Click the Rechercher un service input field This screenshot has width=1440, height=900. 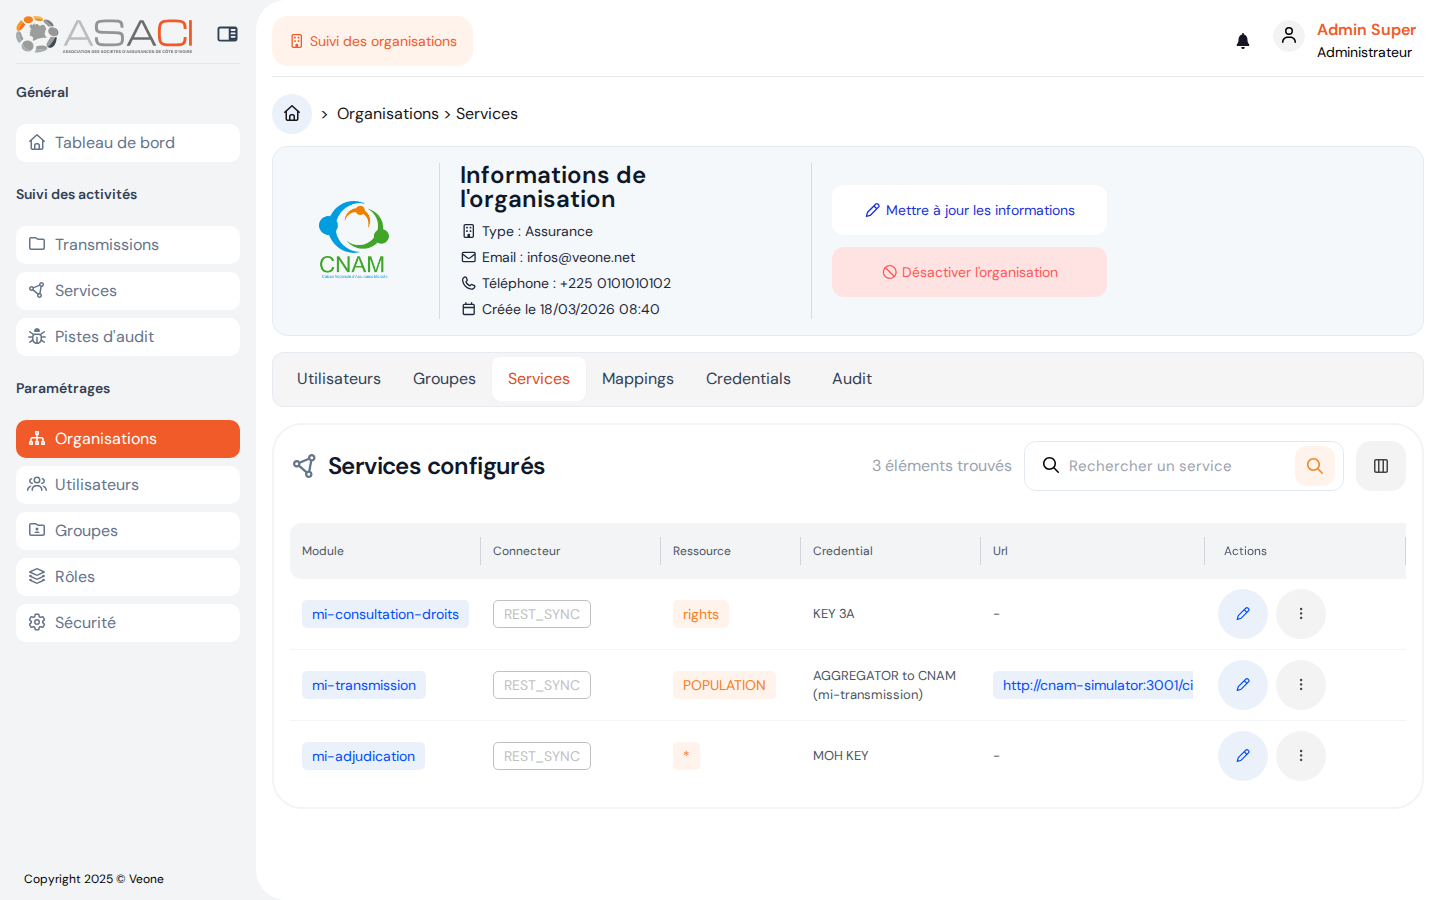click(1160, 465)
